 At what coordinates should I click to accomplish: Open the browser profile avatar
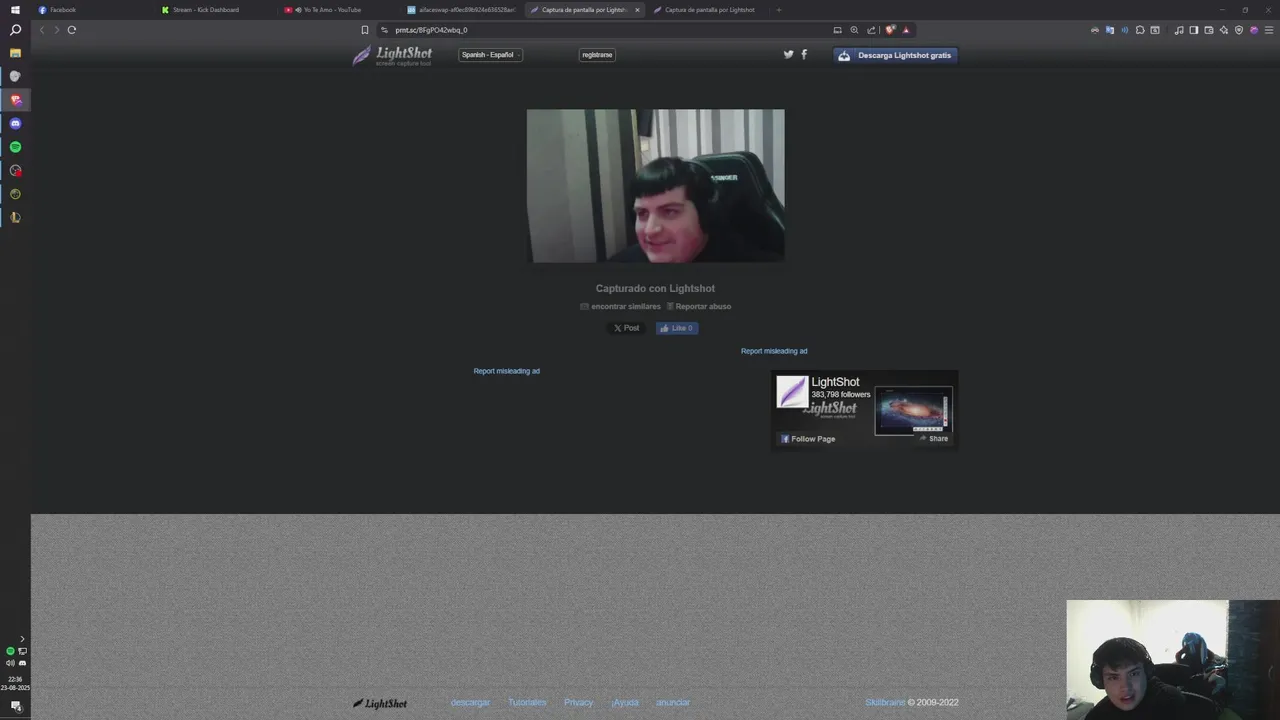(x=1254, y=30)
